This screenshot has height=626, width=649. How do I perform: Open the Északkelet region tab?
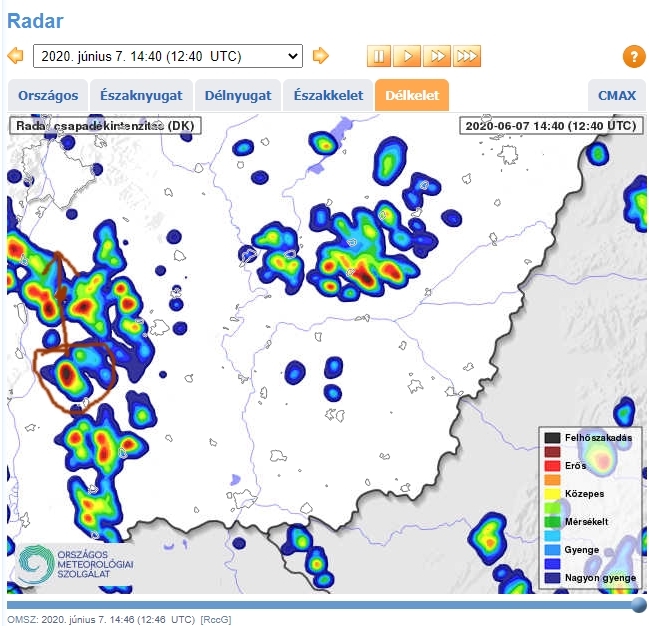[328, 95]
